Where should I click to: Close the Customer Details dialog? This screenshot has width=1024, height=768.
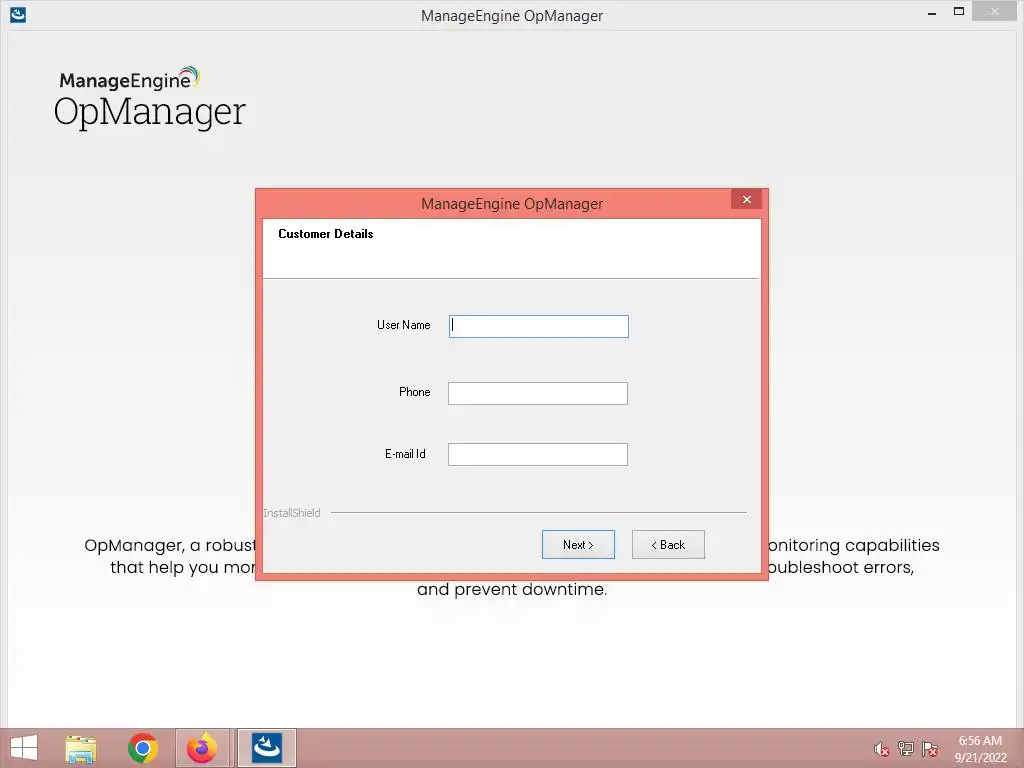(x=746, y=199)
